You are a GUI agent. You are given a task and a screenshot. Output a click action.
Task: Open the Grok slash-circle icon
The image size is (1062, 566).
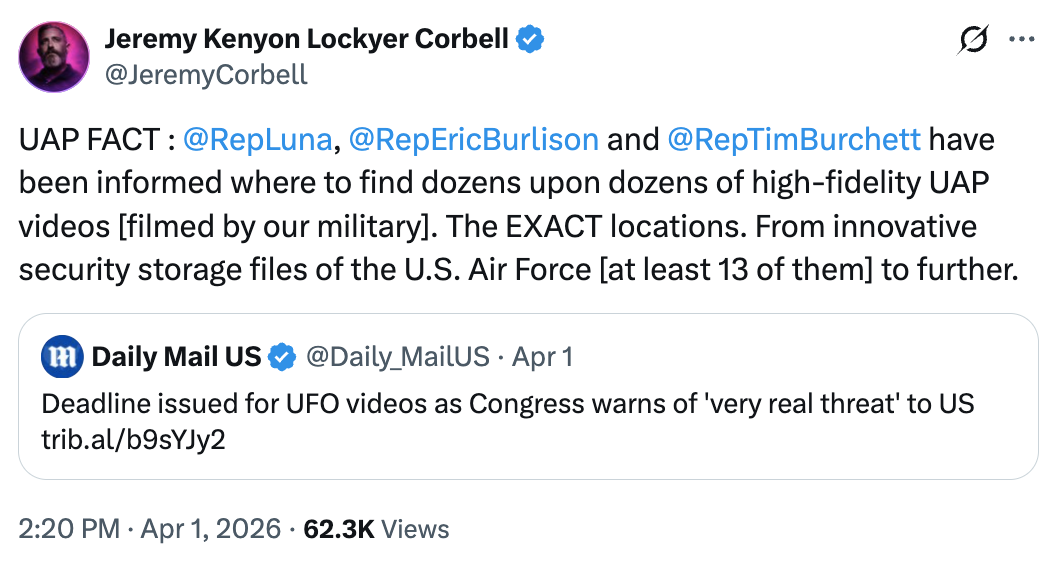(x=971, y=41)
